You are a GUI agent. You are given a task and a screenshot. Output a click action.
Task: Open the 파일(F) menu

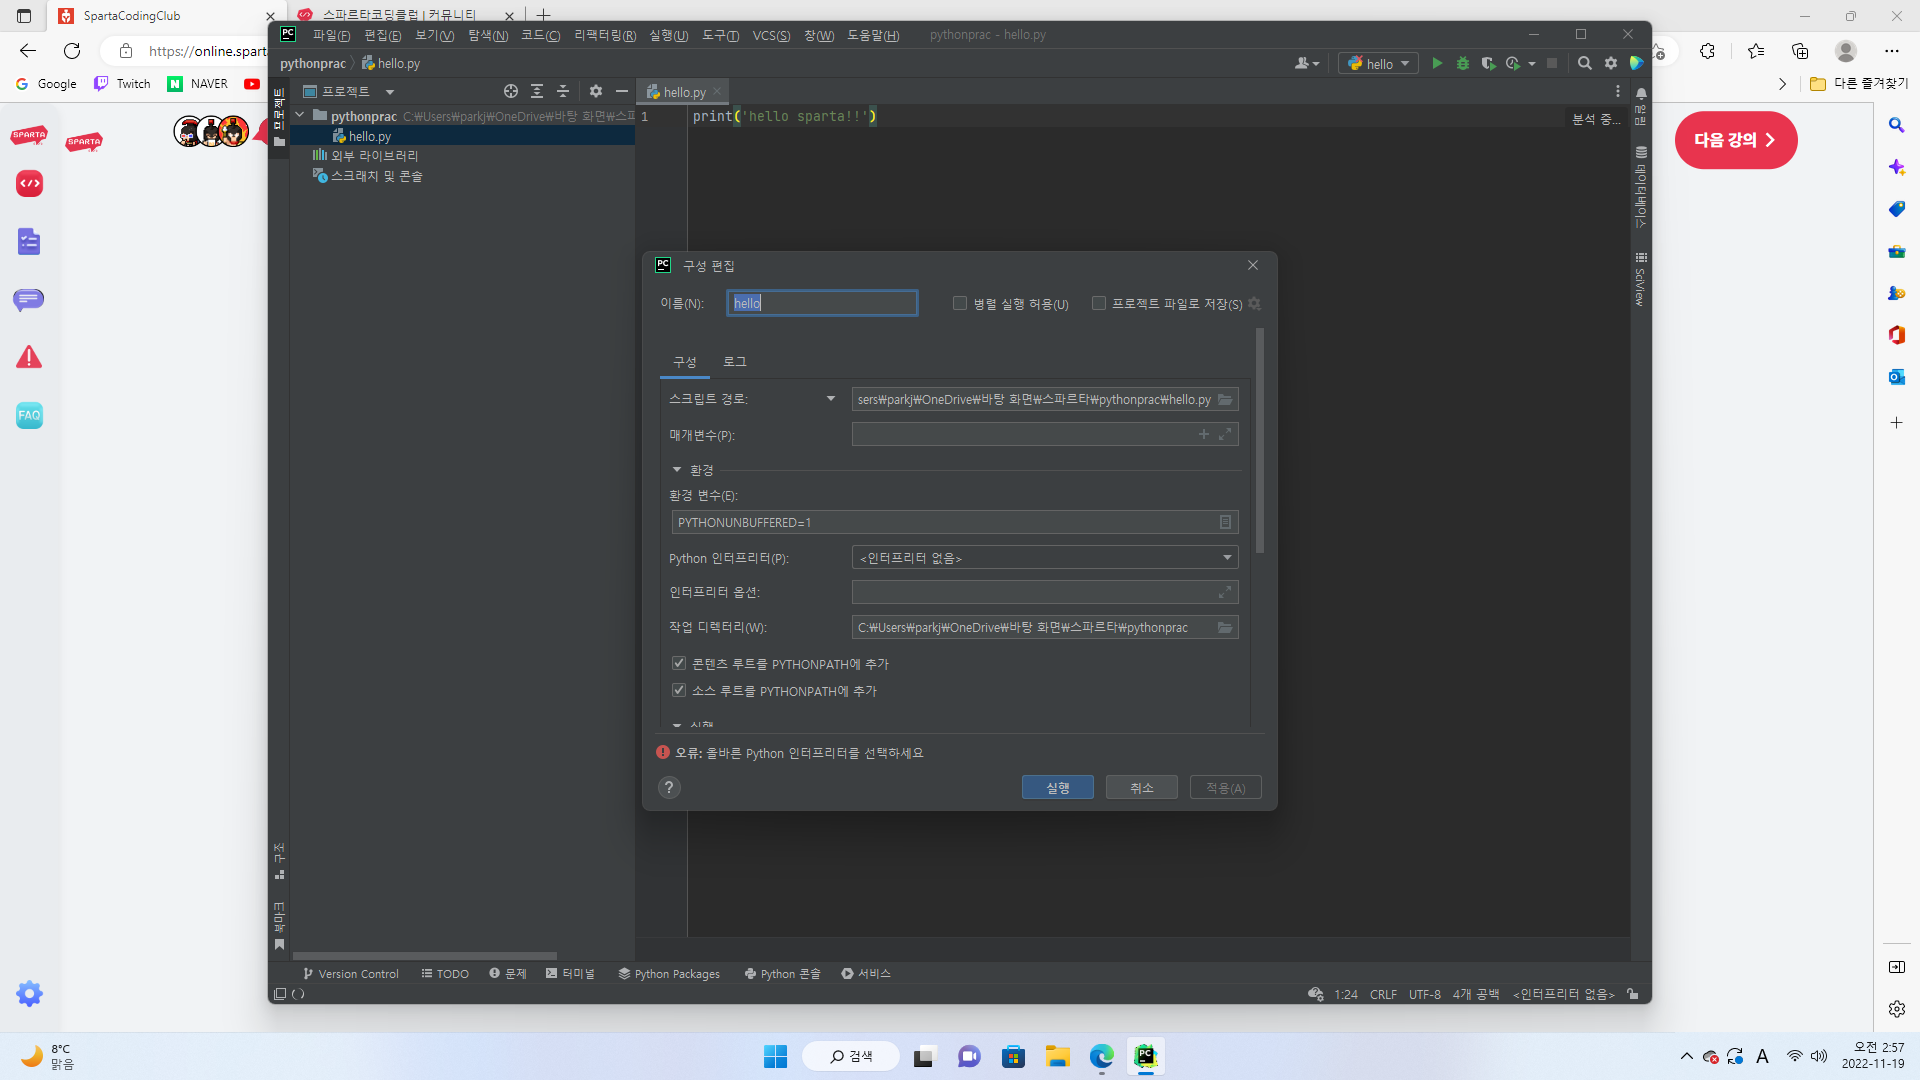[331, 35]
